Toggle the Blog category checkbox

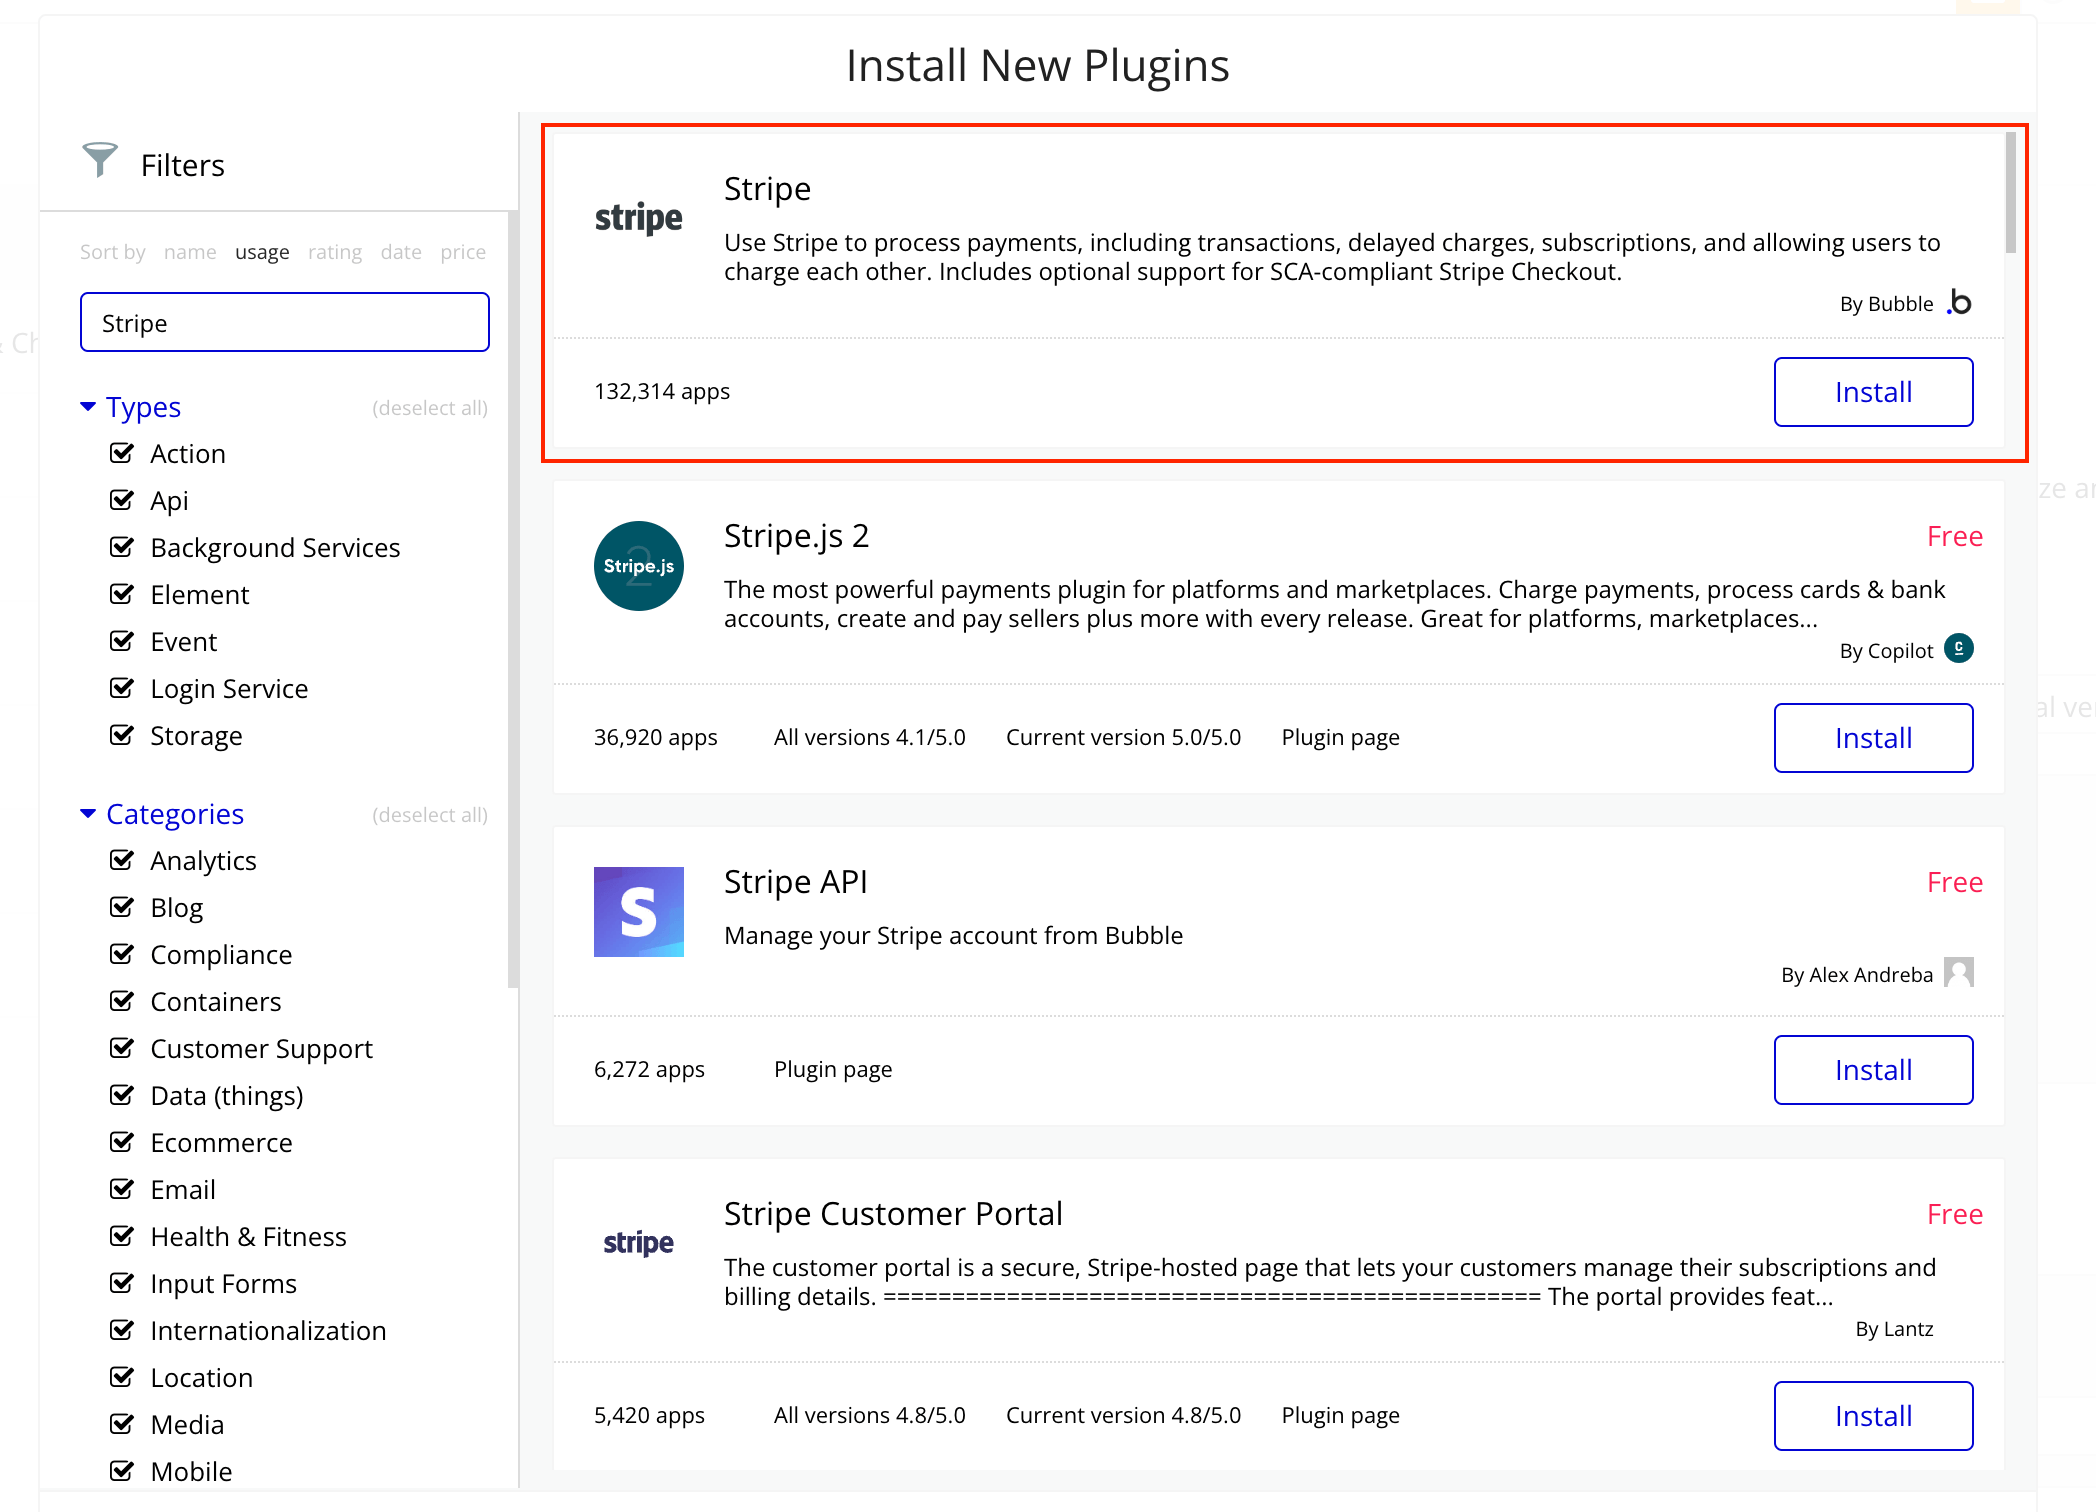tap(122, 907)
